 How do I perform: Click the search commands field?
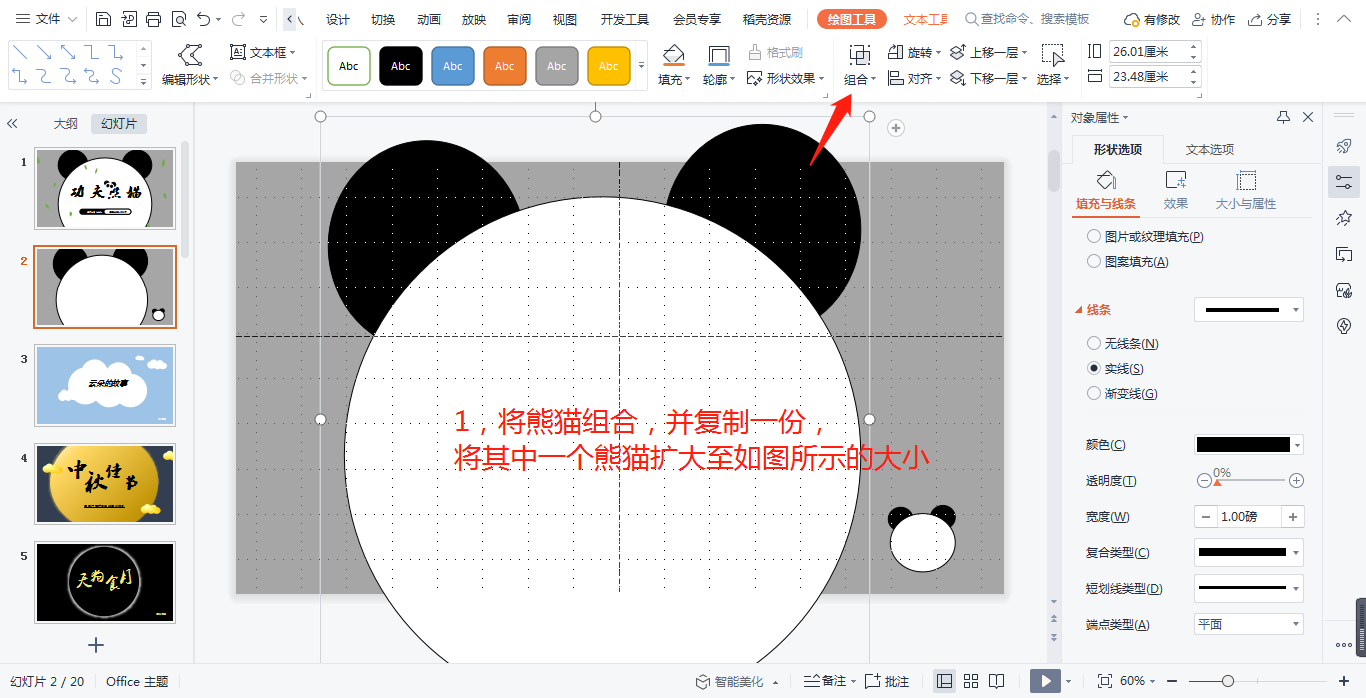point(1028,19)
